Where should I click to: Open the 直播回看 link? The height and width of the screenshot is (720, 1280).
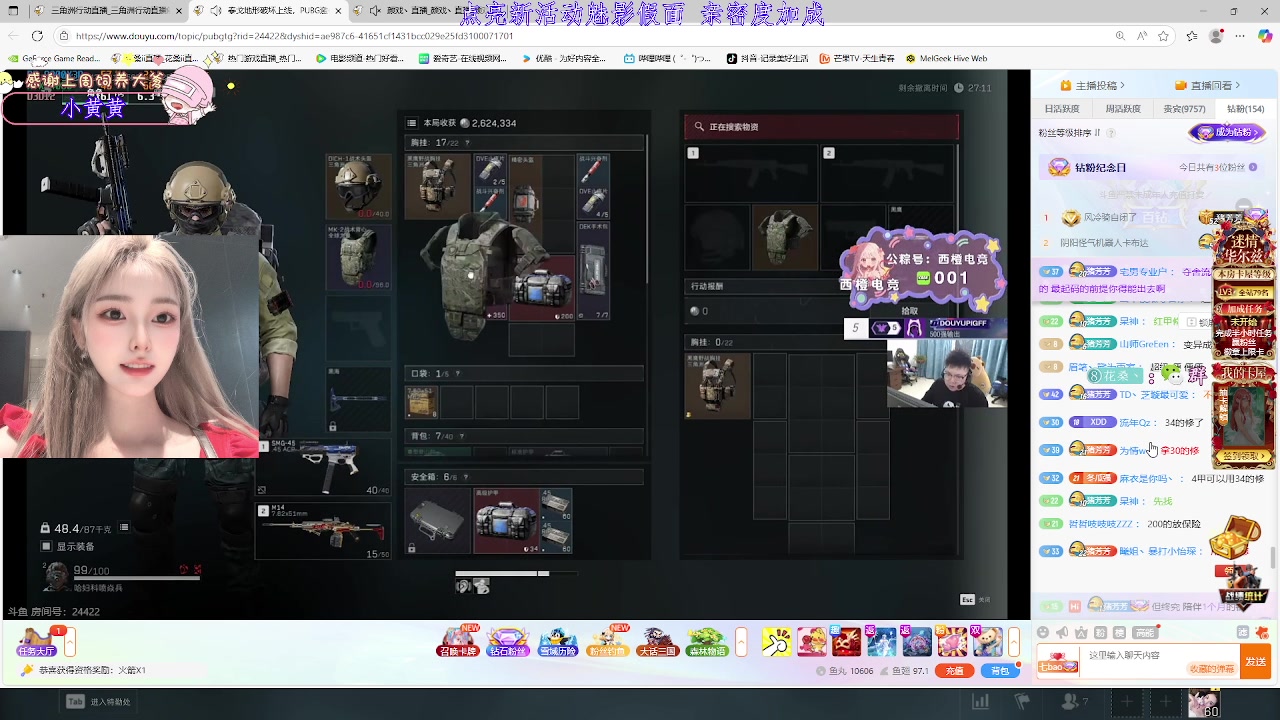(1209, 85)
